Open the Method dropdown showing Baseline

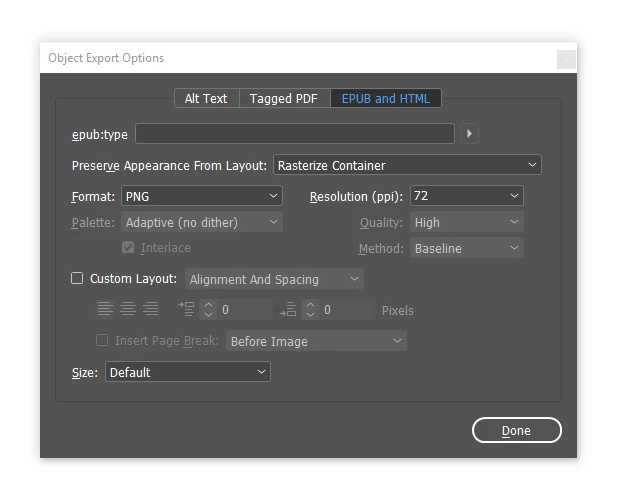[x=466, y=248]
